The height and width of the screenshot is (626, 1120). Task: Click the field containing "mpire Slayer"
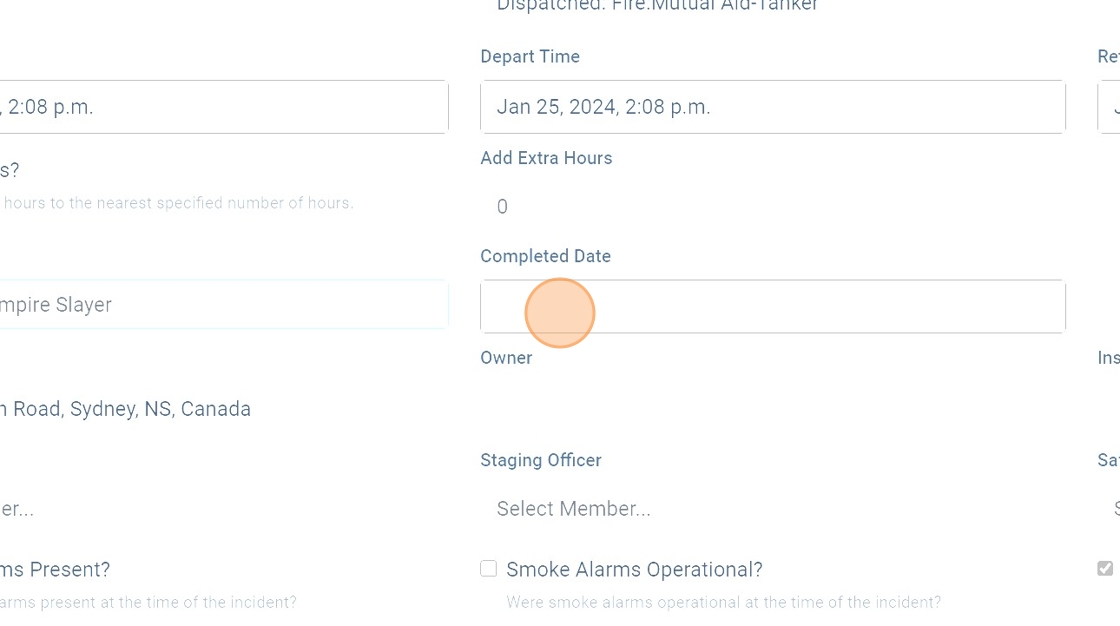tap(220, 305)
